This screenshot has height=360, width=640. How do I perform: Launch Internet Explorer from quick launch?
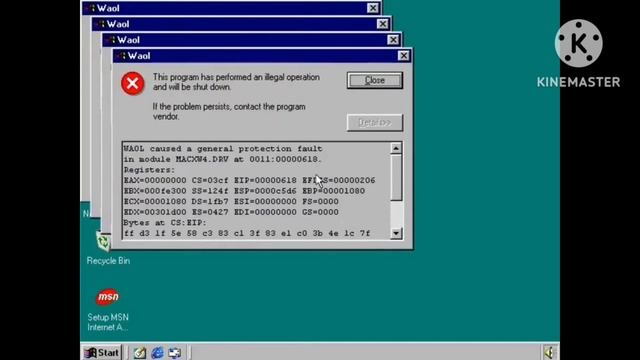click(157, 353)
